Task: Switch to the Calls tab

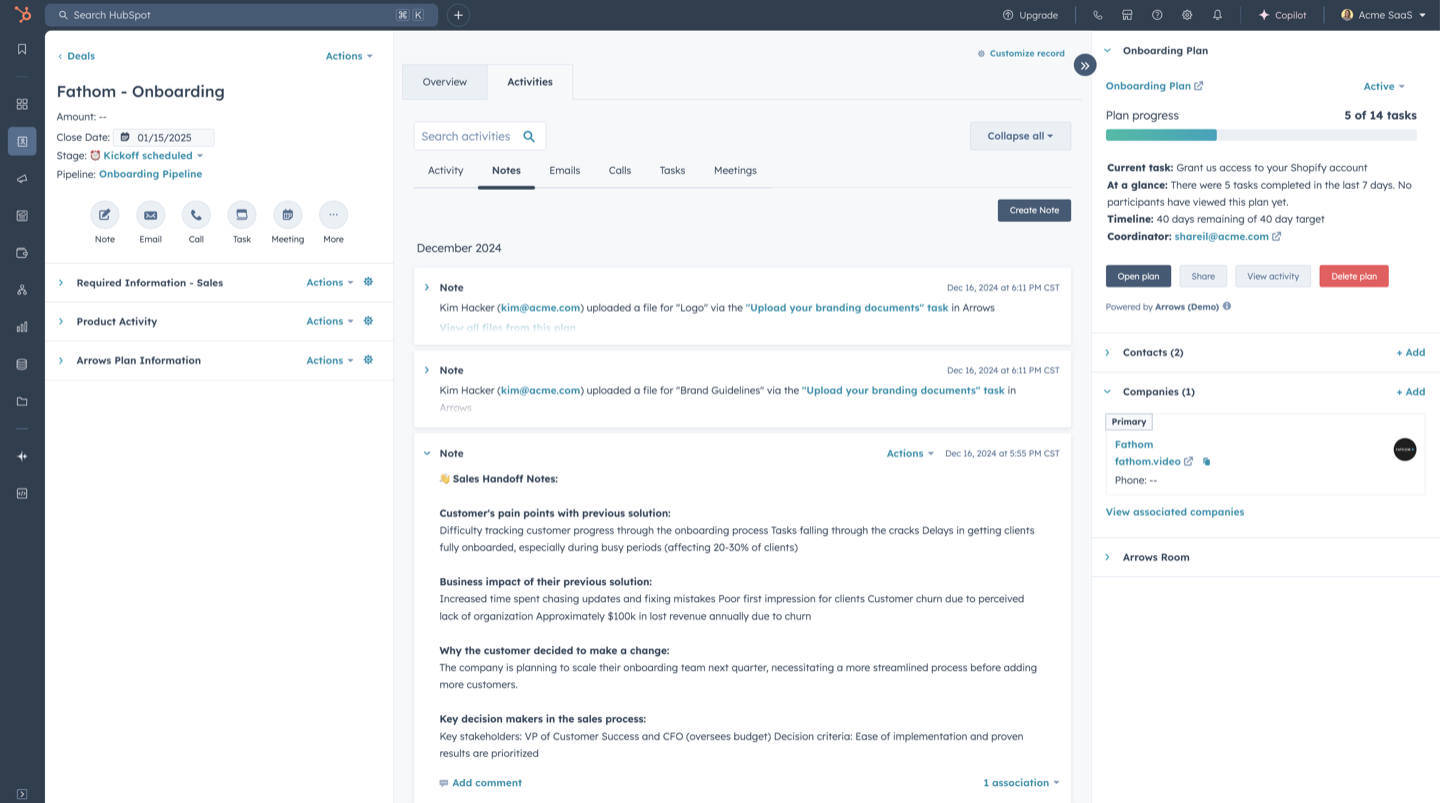Action: click(x=620, y=170)
